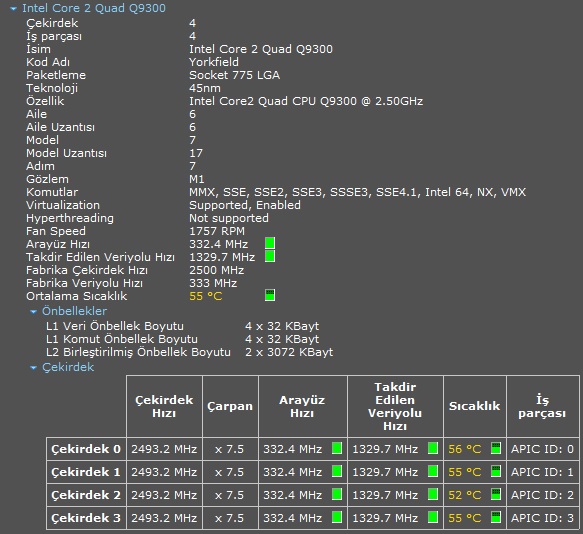Collapse the Önbellekler section arrow
The height and width of the screenshot is (534, 583).
pyautogui.click(x=33, y=312)
